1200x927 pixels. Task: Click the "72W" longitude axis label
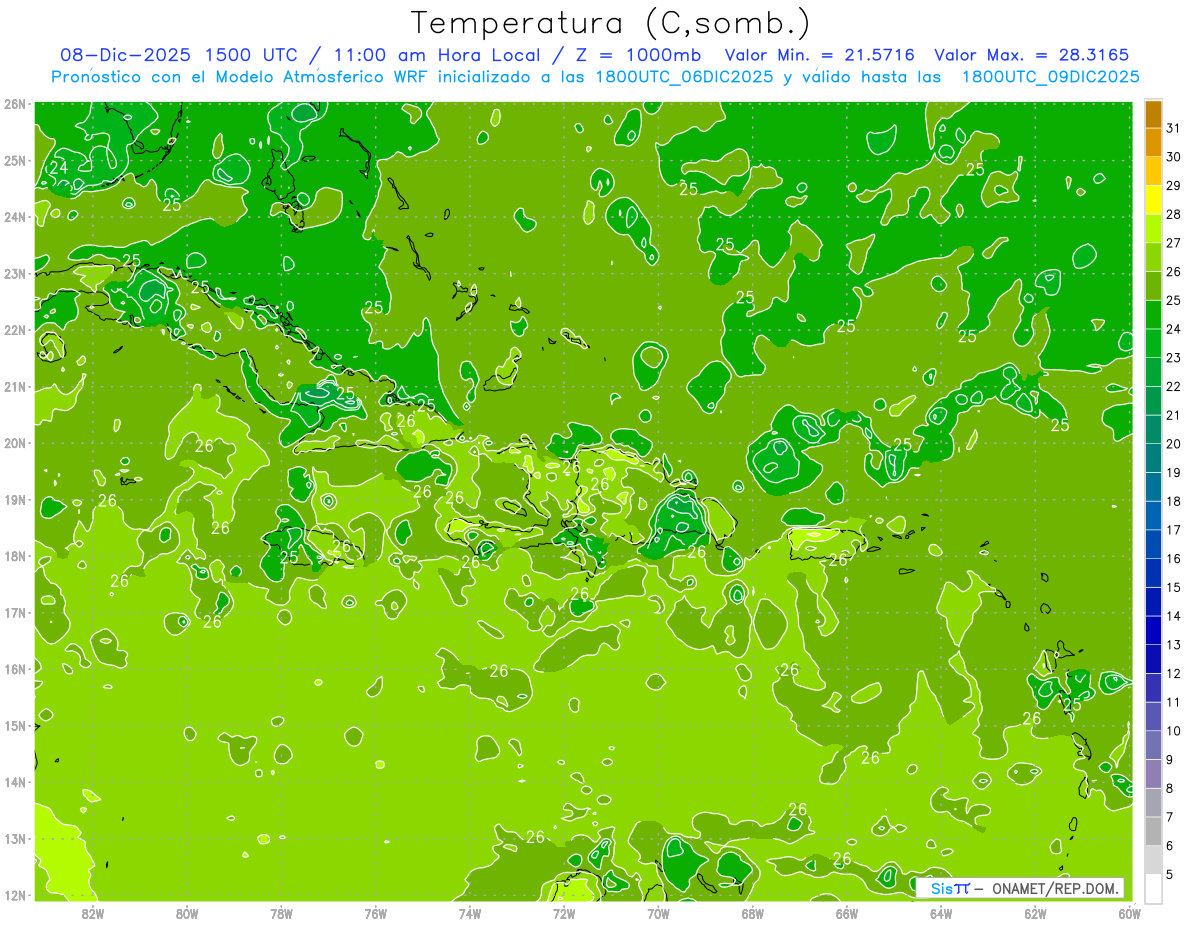tap(564, 913)
